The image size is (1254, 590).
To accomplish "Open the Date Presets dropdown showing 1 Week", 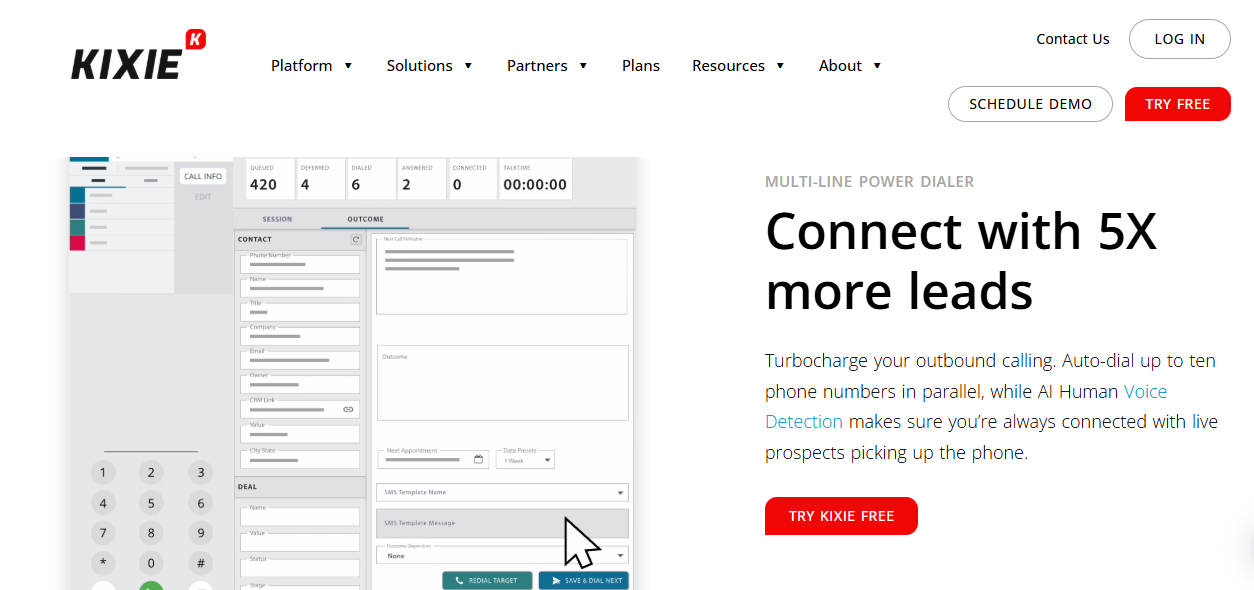I will pyautogui.click(x=525, y=459).
